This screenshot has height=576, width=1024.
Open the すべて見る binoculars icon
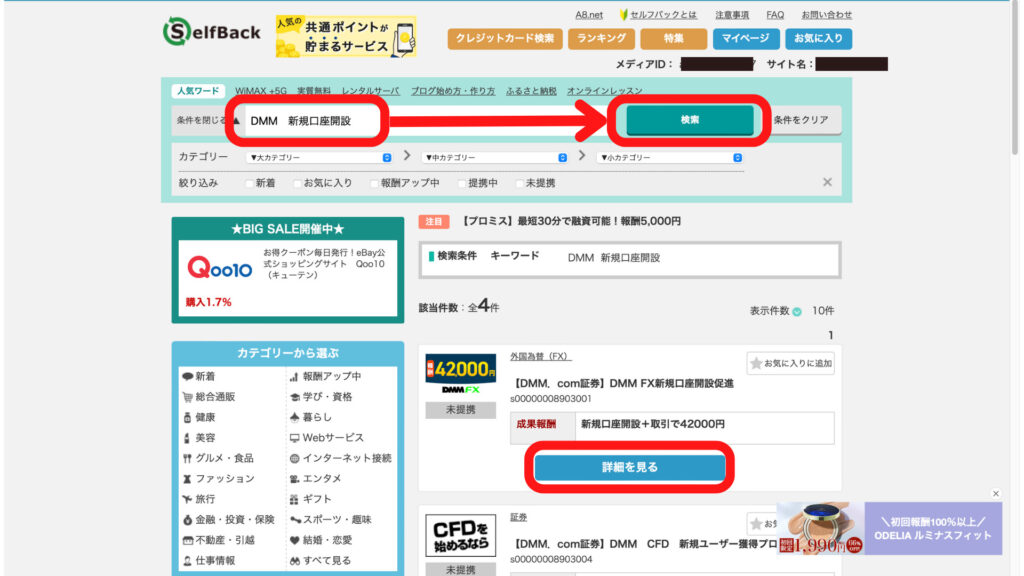coord(295,560)
